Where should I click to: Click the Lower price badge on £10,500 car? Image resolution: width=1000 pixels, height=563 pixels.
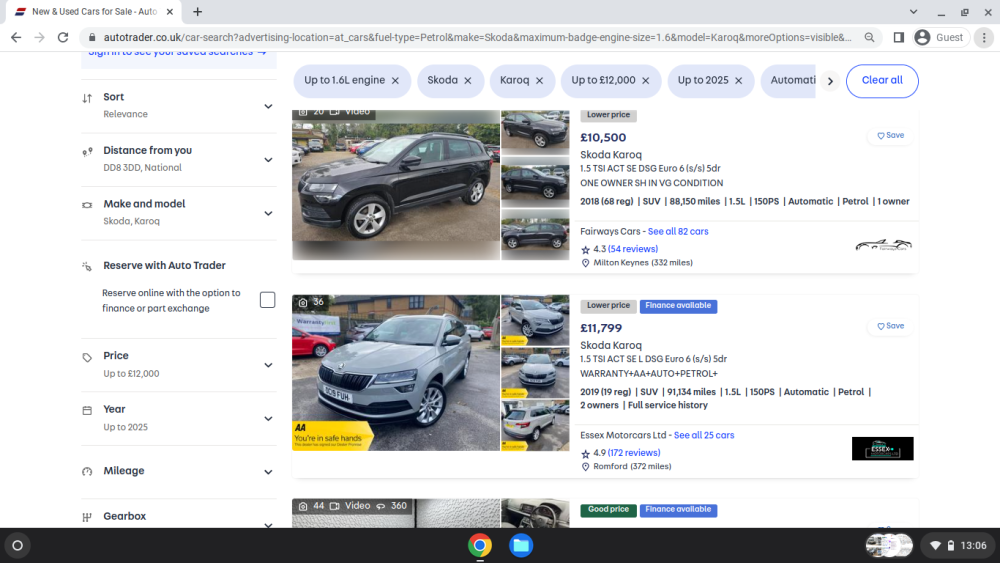coord(608,115)
